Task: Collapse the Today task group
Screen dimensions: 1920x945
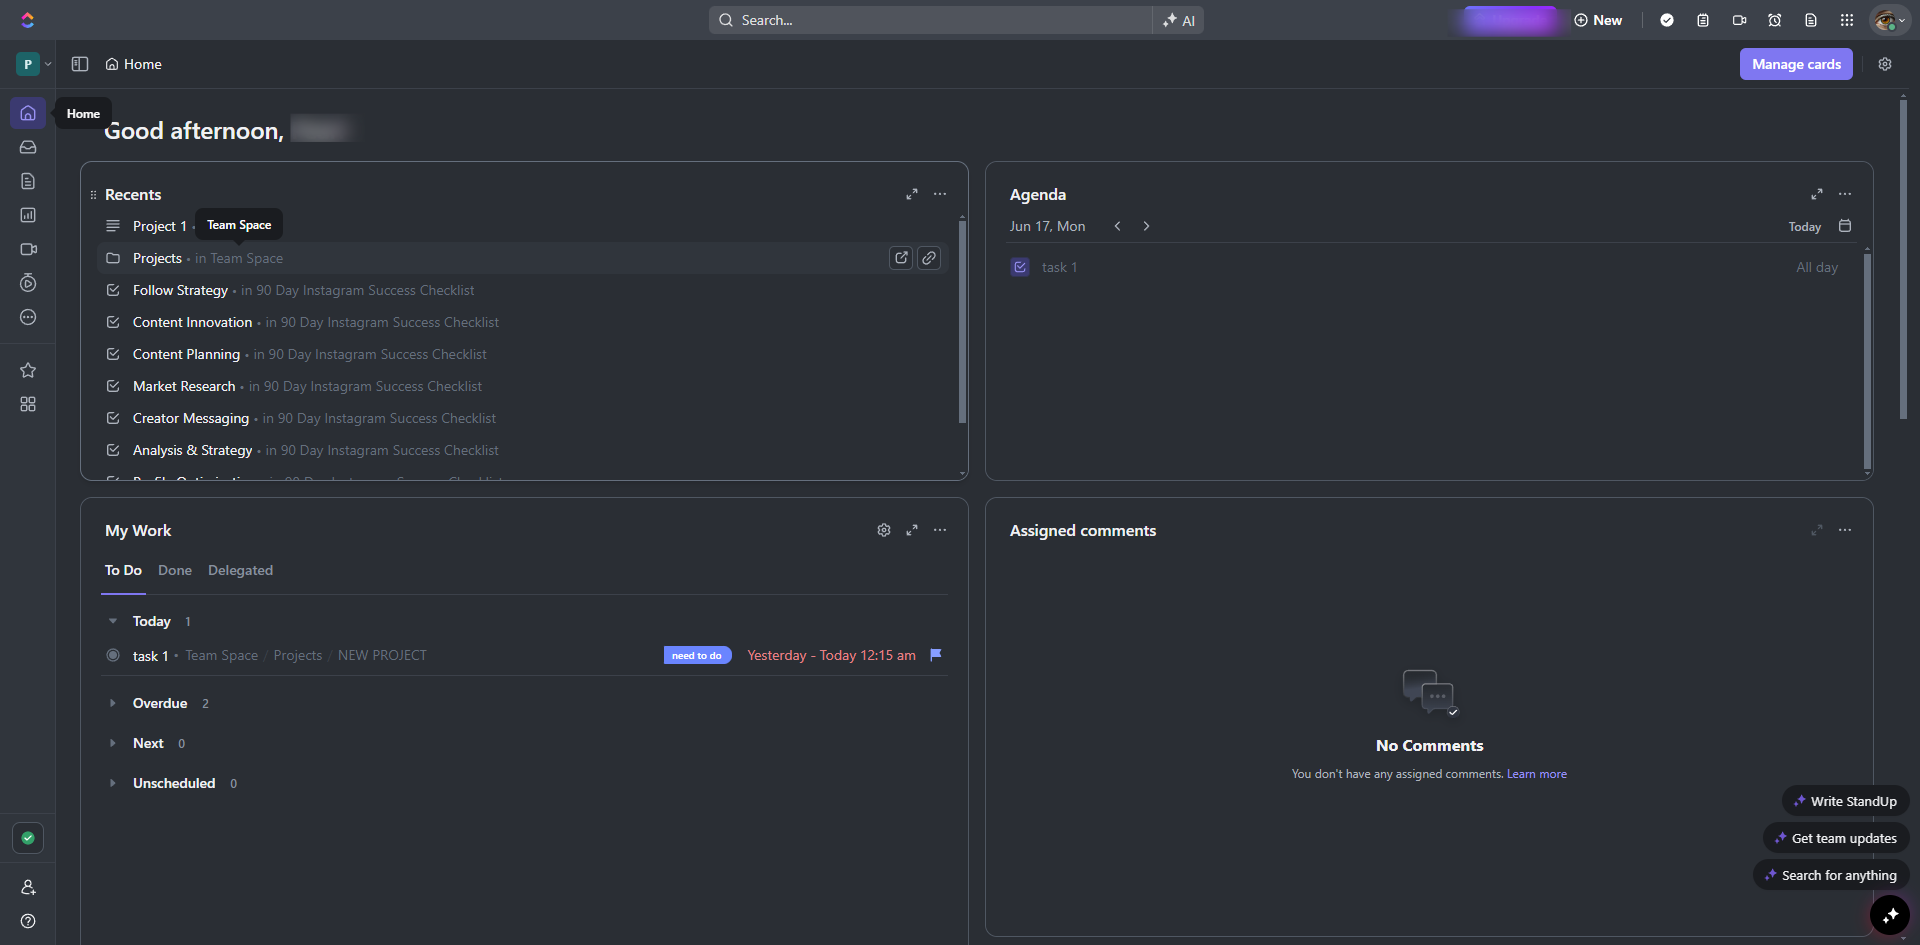Action: [113, 621]
